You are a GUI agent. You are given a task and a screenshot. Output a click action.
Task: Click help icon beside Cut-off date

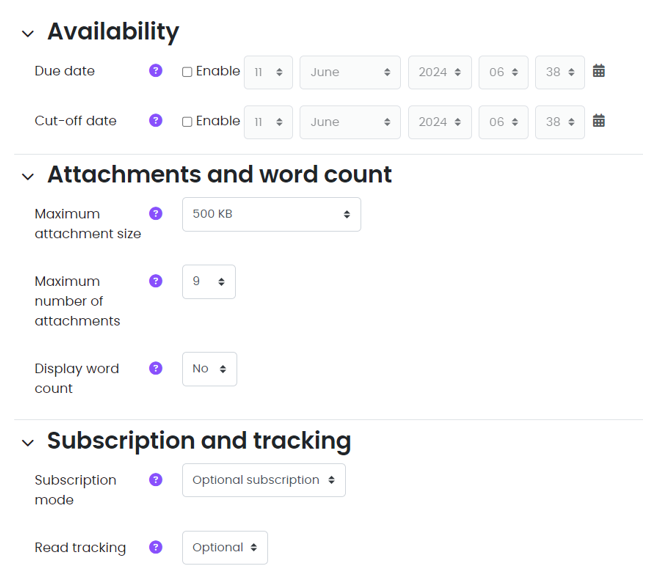coord(155,121)
